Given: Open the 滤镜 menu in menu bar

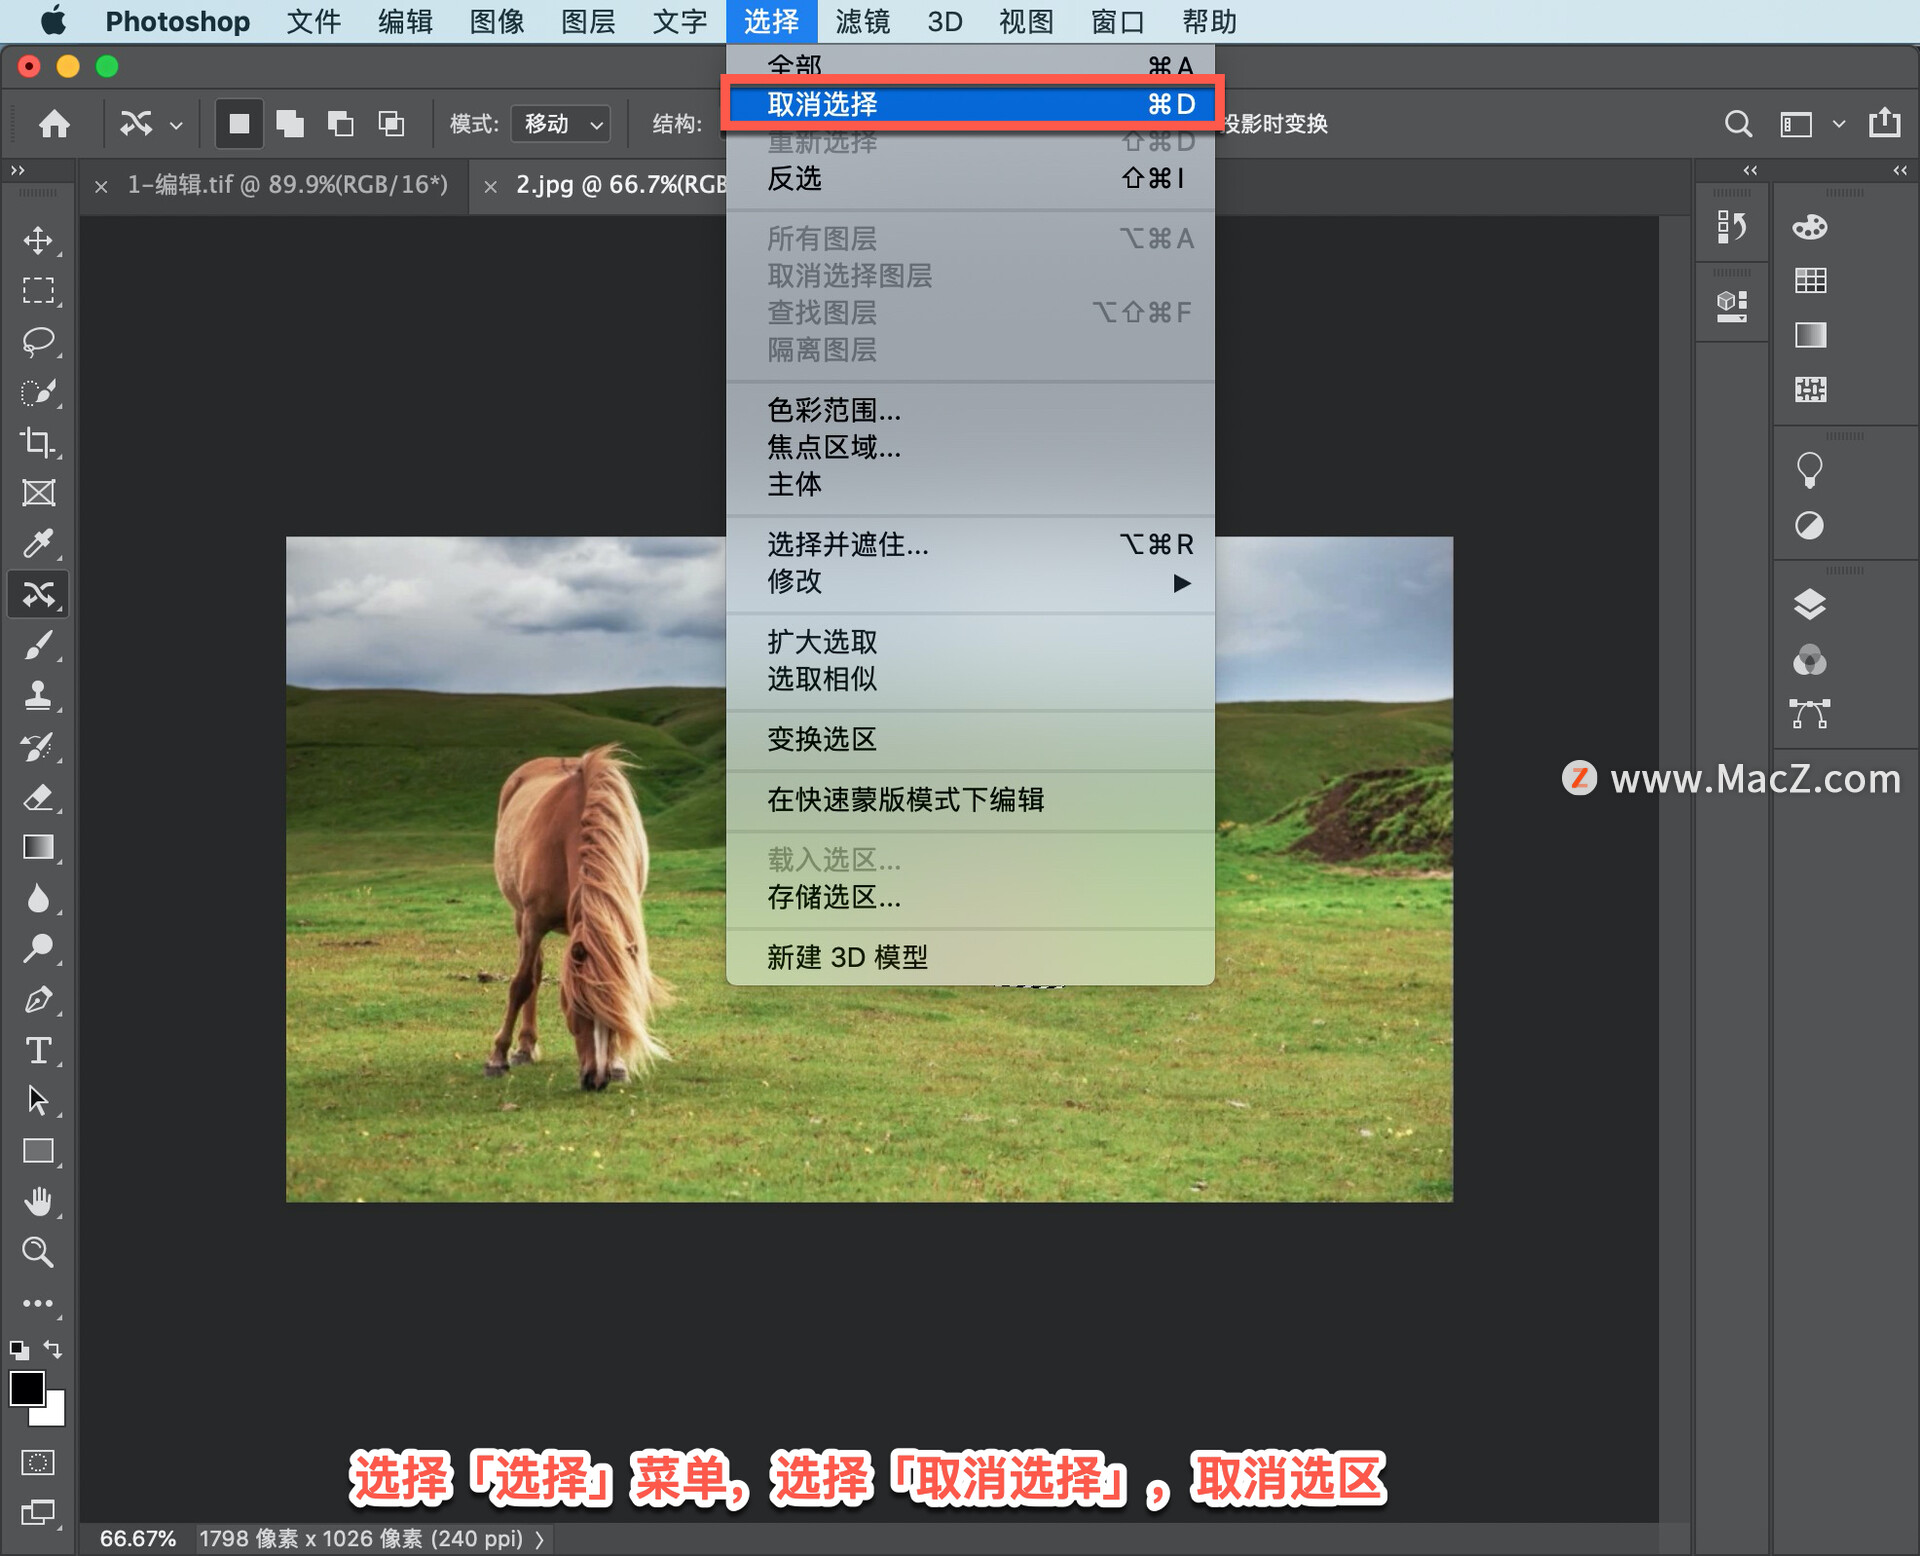Looking at the screenshot, I should [x=862, y=21].
